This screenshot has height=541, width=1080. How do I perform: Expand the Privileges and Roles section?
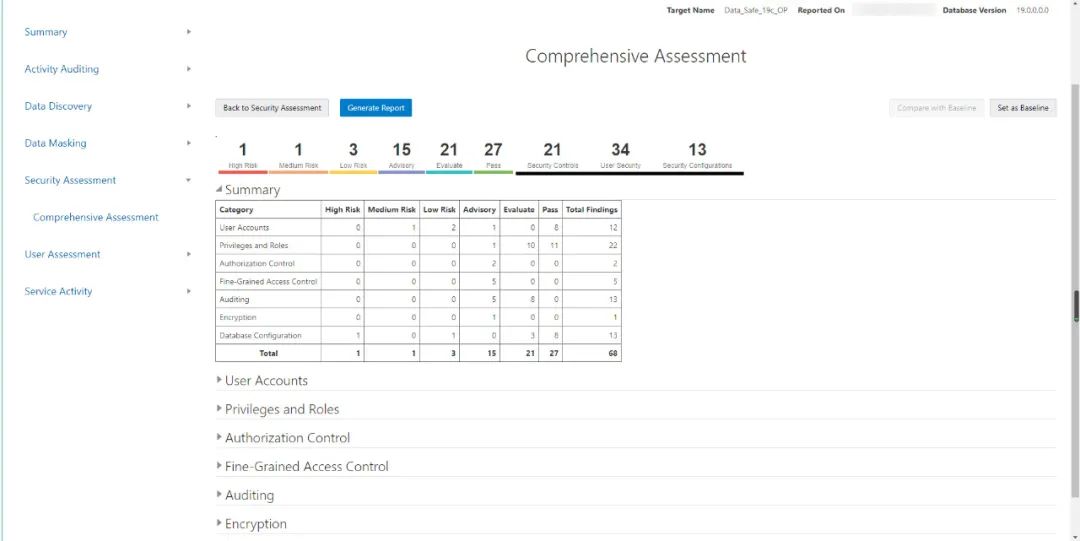pyautogui.click(x=220, y=409)
